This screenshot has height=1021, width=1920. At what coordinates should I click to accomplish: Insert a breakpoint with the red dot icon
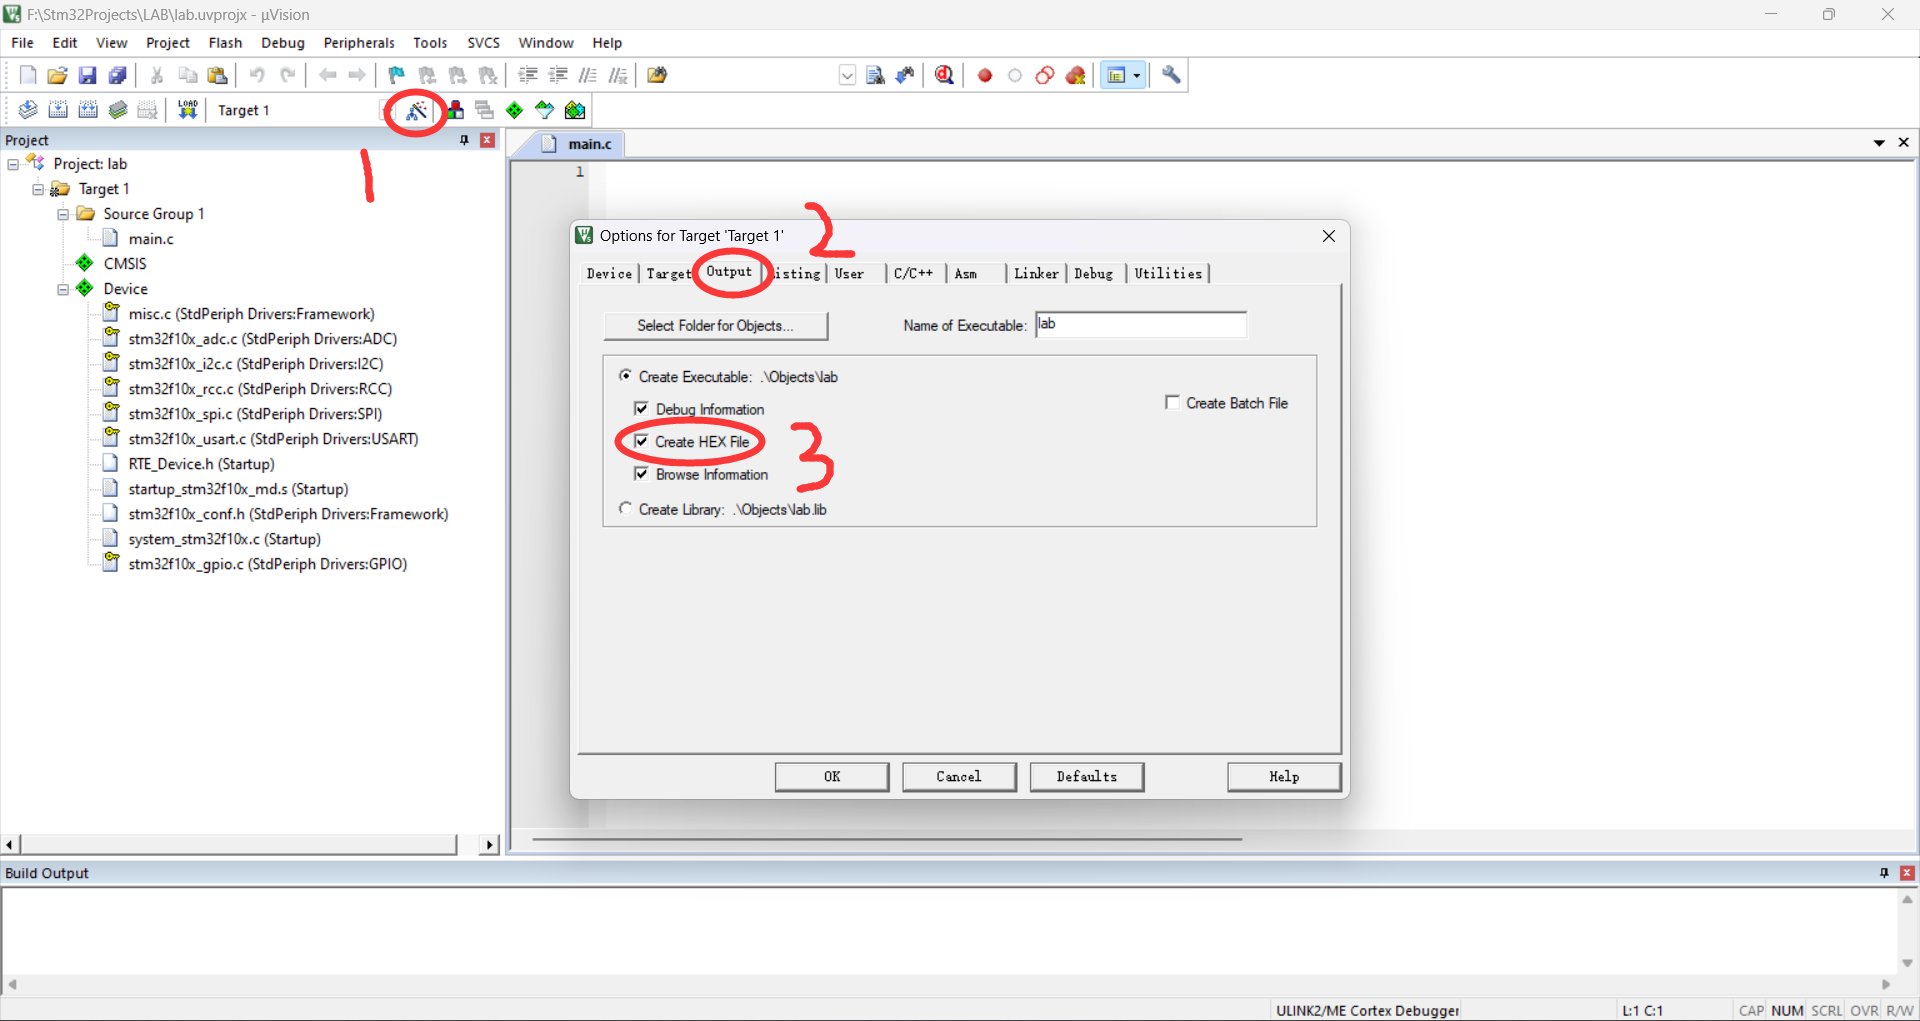coord(985,75)
